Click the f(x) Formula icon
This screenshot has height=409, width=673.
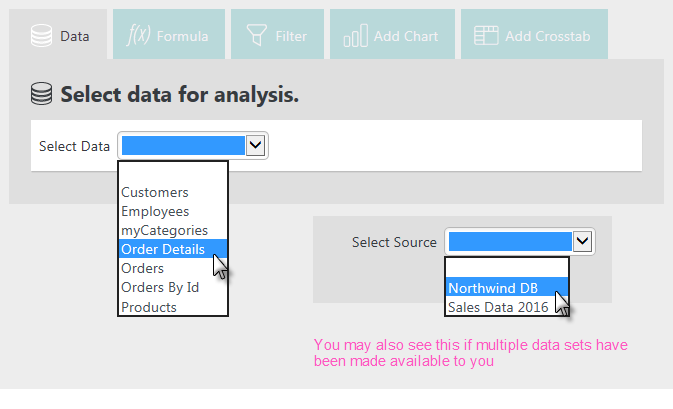click(x=138, y=35)
